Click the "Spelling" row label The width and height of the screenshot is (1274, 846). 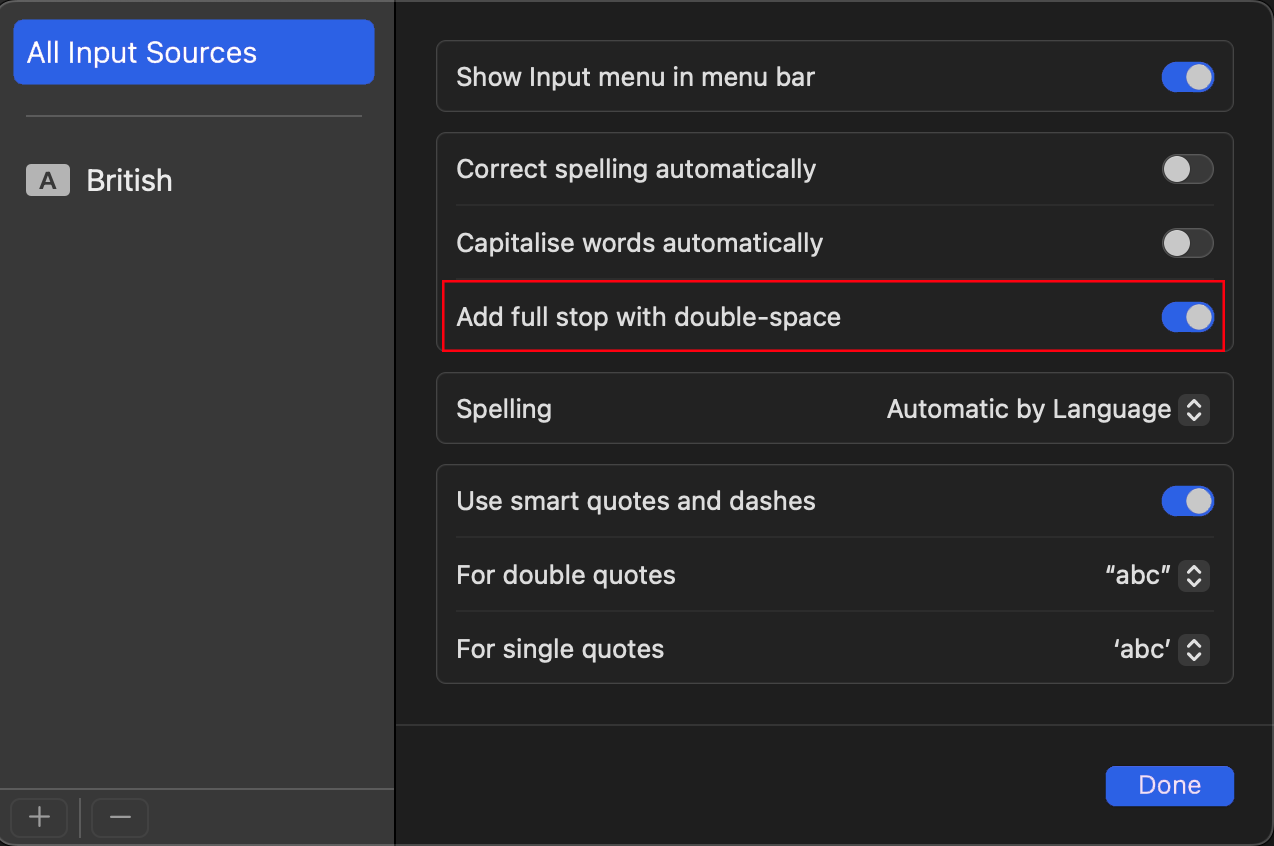(x=503, y=409)
